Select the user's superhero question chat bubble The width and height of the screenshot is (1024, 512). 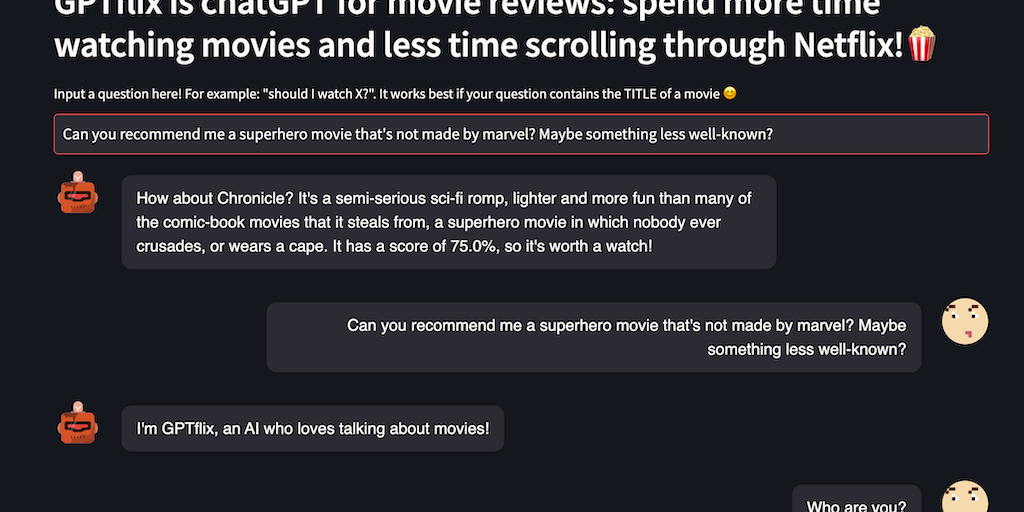593,337
